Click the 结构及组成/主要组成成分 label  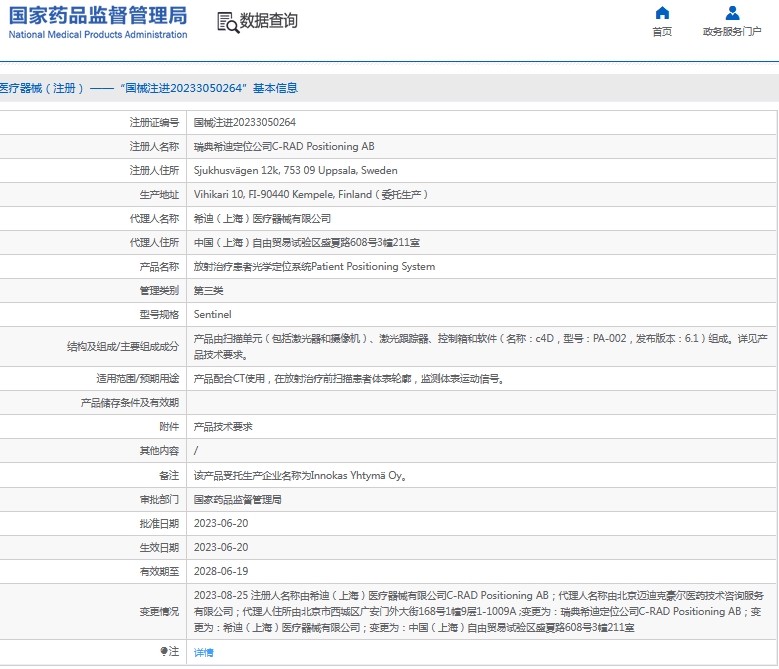click(123, 346)
